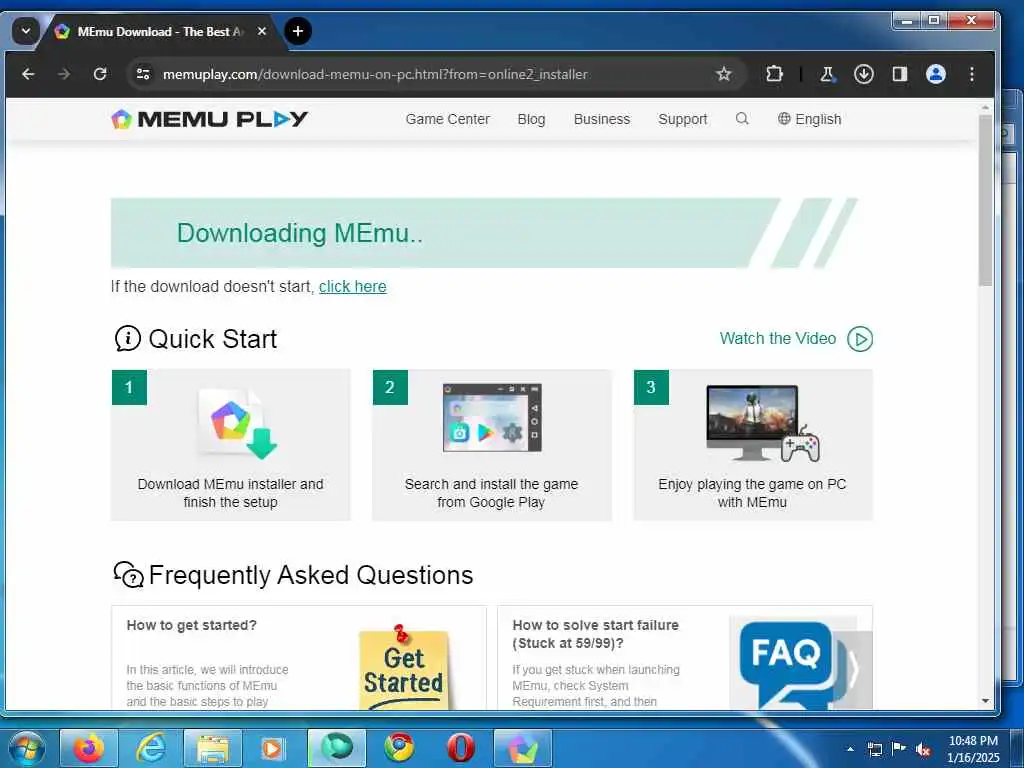Viewport: 1024px width, 768px height.
Task: Open 'How to solve start failure' article
Action: coord(595,633)
